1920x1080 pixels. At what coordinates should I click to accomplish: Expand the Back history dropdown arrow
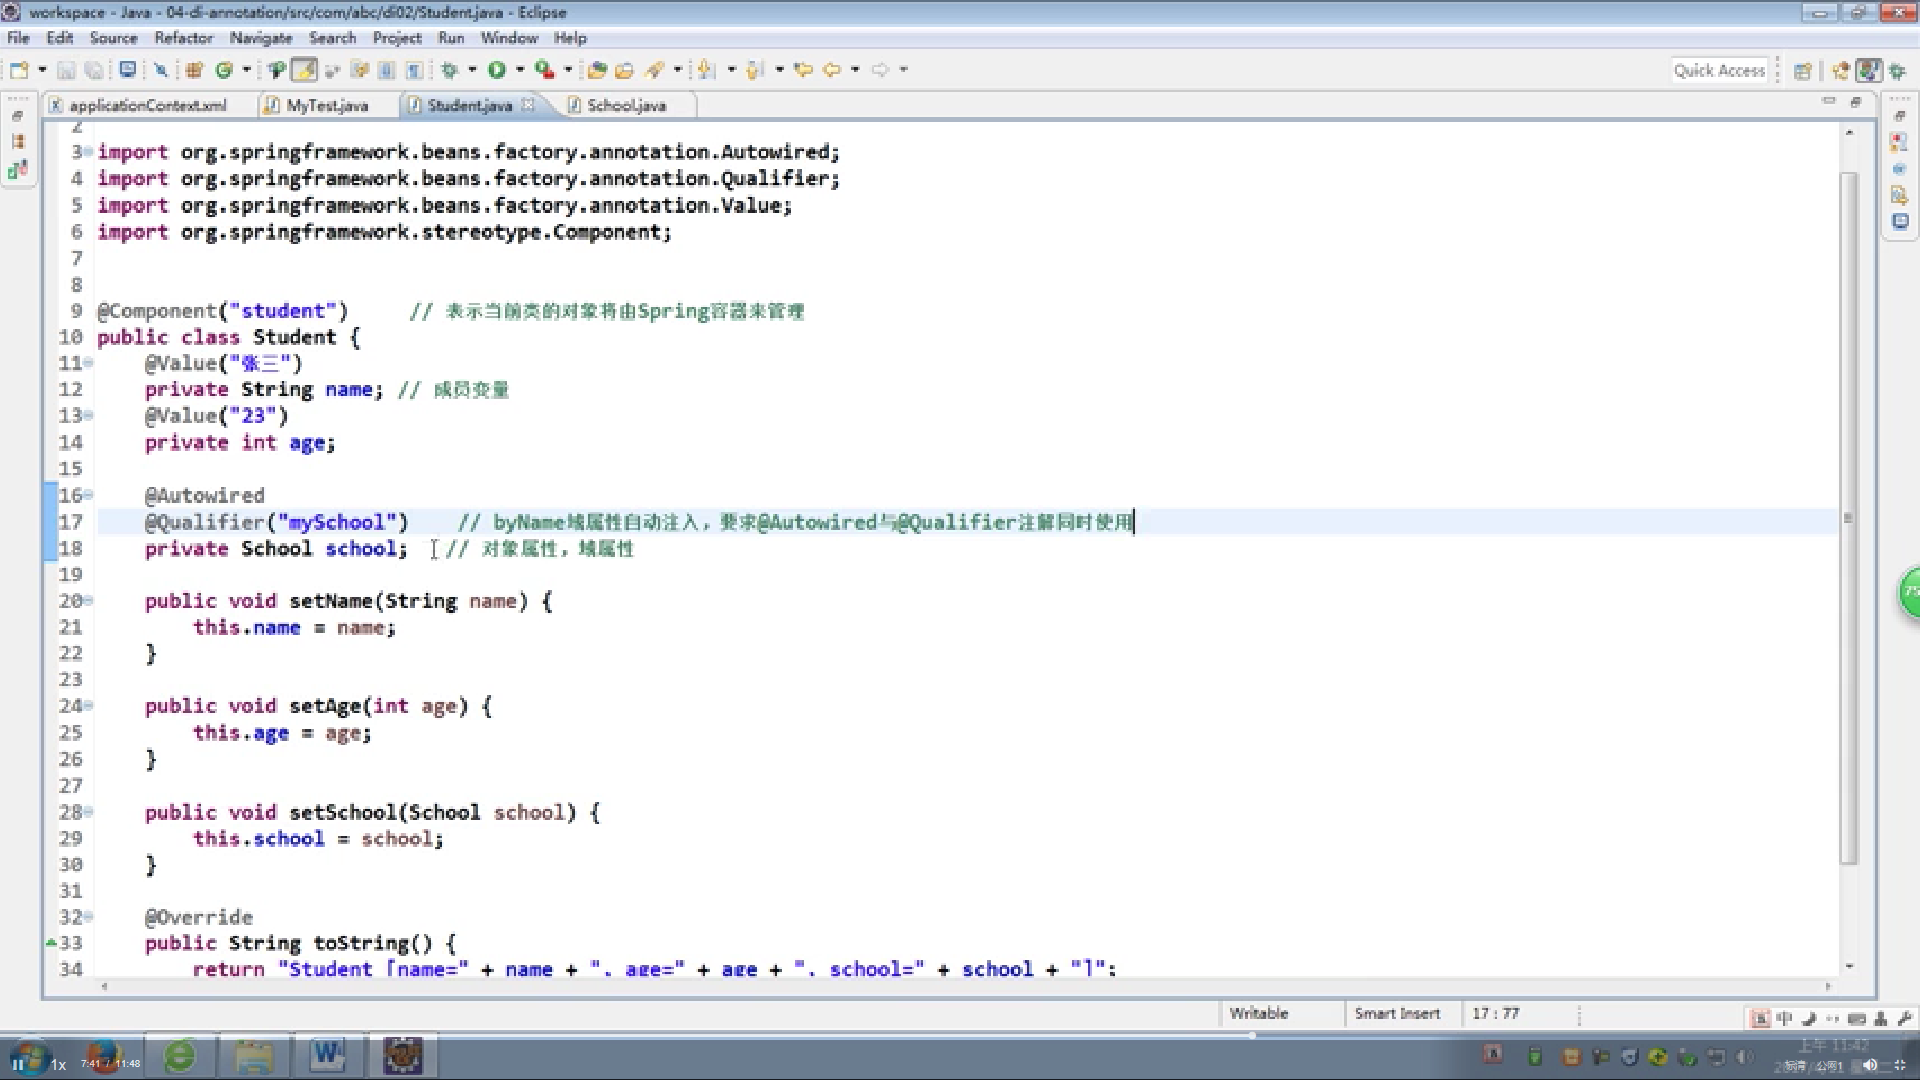point(855,70)
